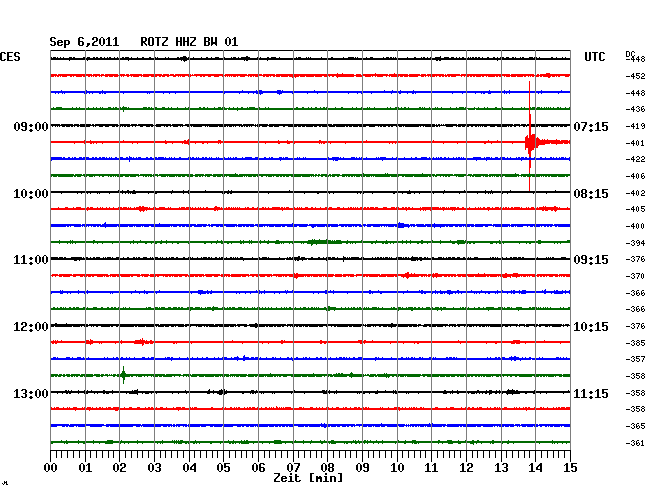Click the "13" minute axis label
Screen dimensions: 650x494
[501, 467]
